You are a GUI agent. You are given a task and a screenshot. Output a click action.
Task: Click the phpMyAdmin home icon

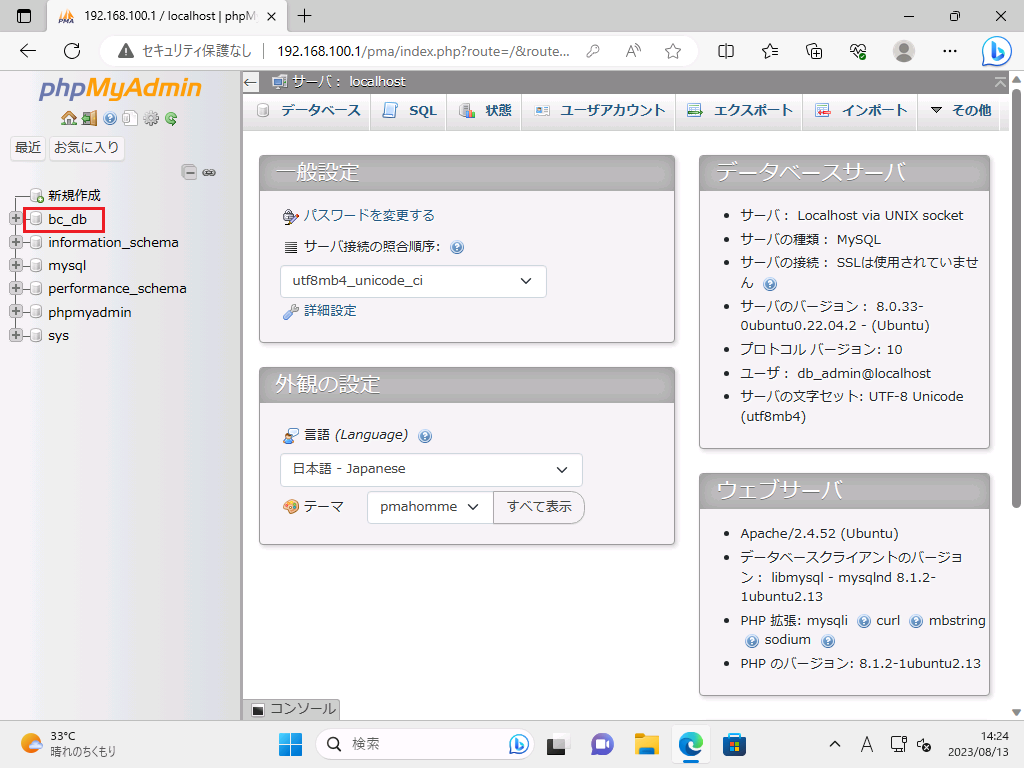coord(68,118)
